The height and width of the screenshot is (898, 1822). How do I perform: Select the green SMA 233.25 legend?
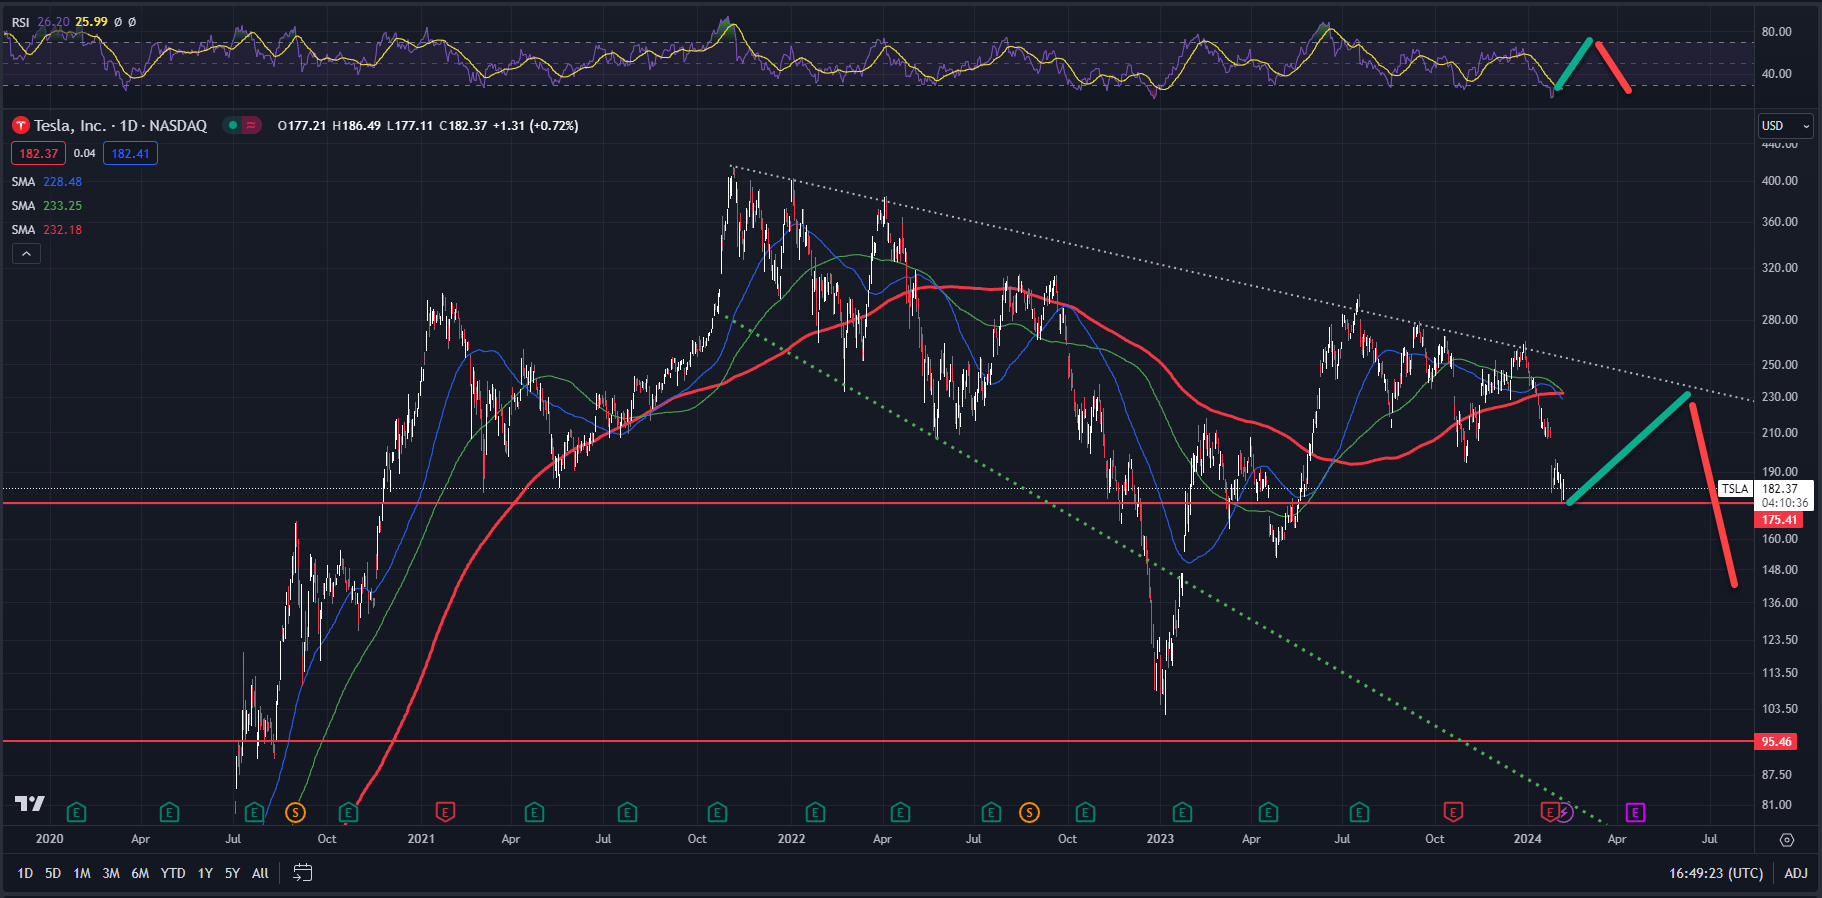pyautogui.click(x=47, y=206)
